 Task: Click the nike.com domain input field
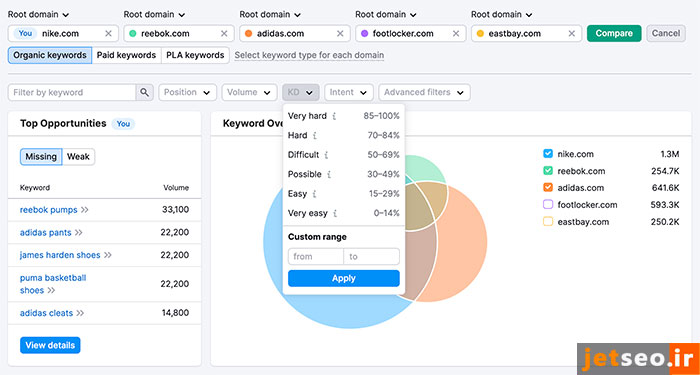(x=63, y=33)
